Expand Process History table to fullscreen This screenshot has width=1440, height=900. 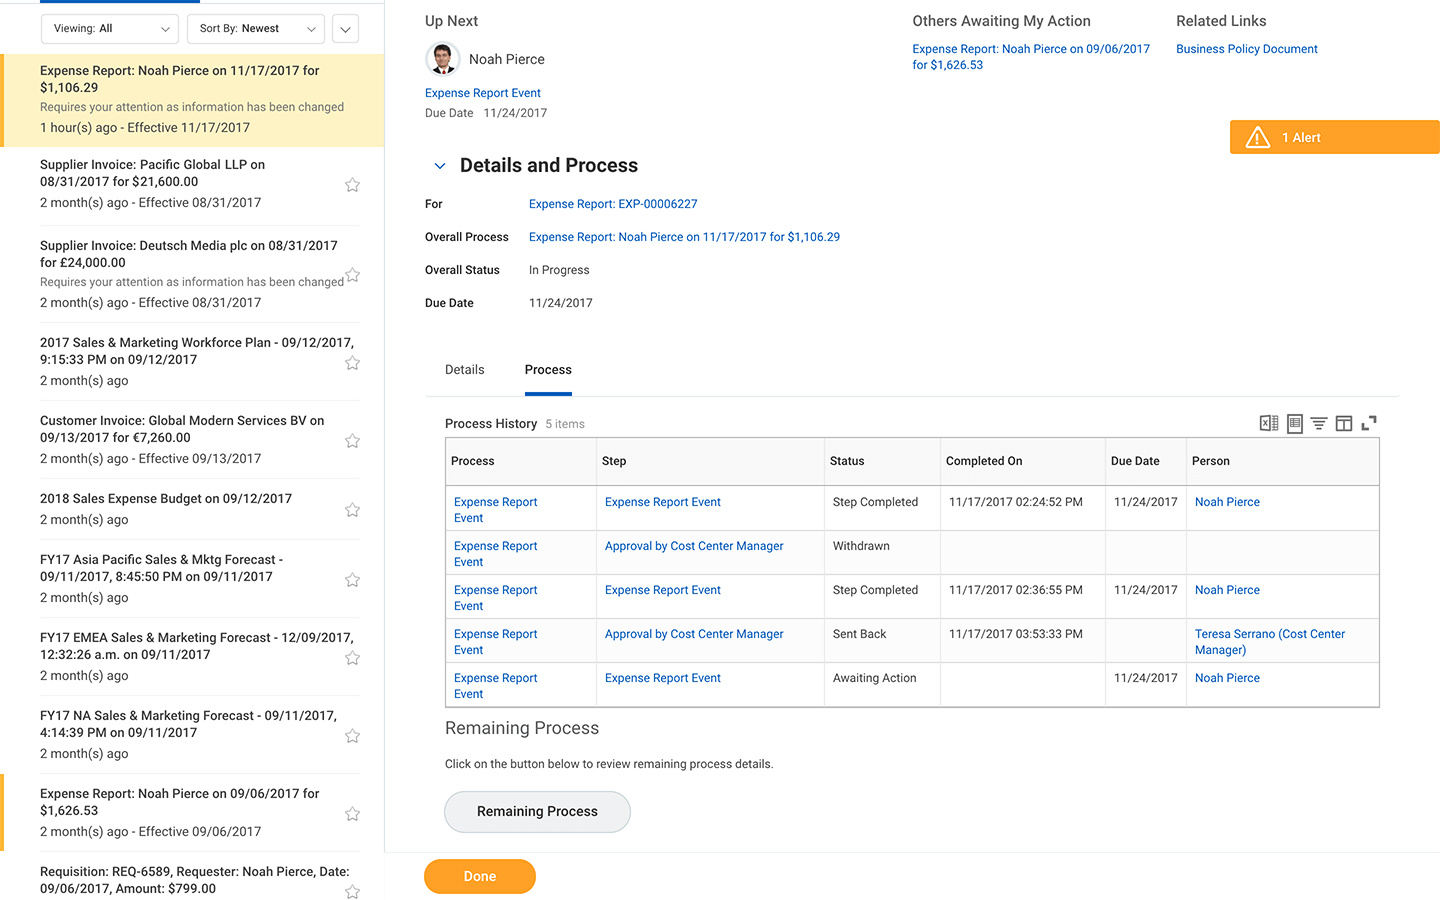point(1369,423)
